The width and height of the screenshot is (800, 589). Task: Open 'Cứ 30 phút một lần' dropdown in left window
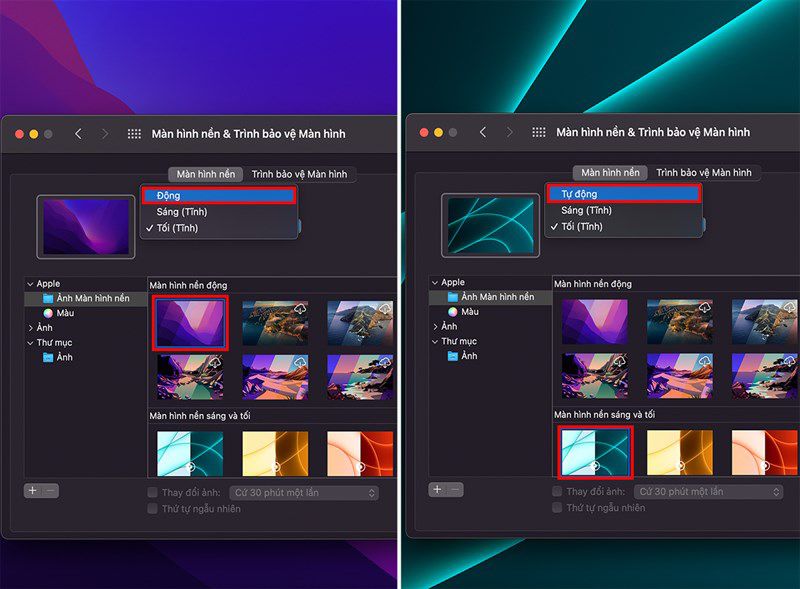pyautogui.click(x=304, y=493)
